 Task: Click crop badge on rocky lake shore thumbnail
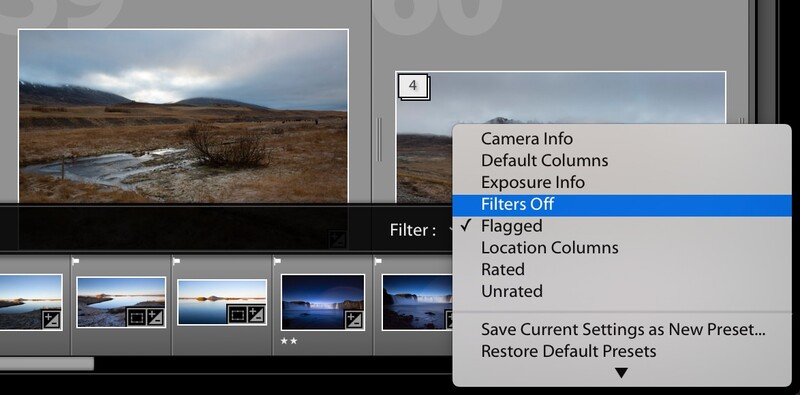coord(136,317)
